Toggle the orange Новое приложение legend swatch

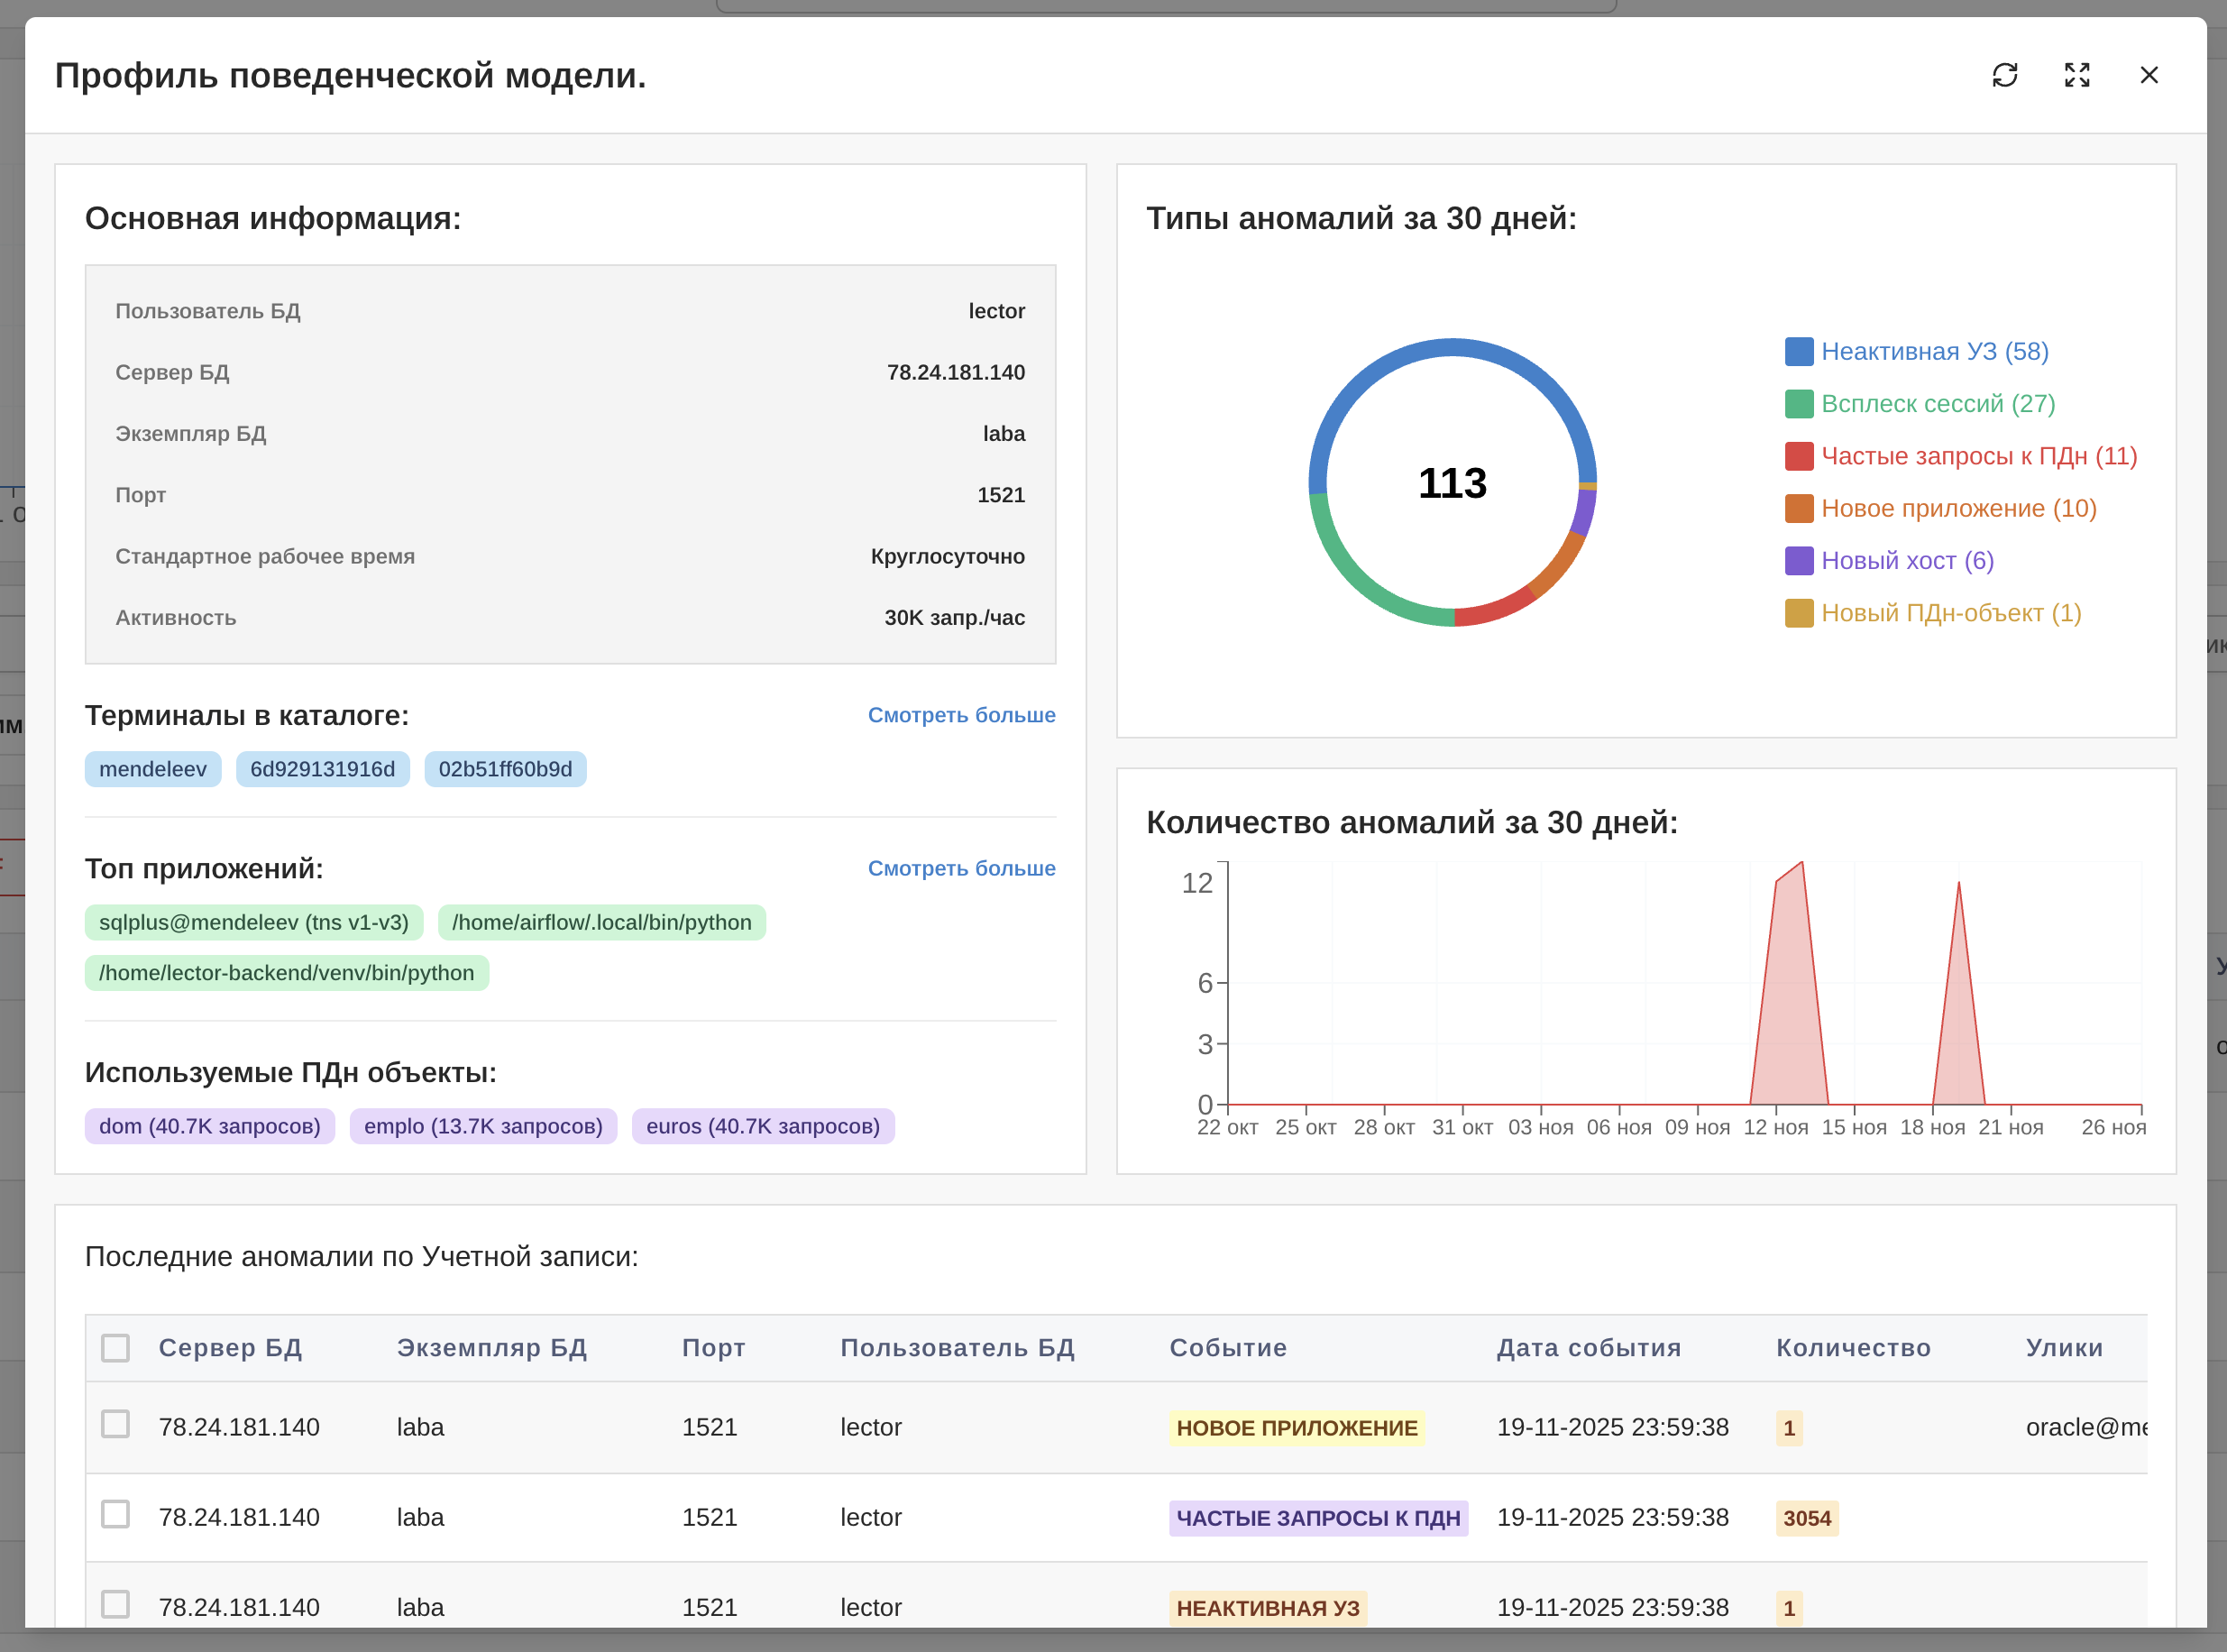point(1798,508)
